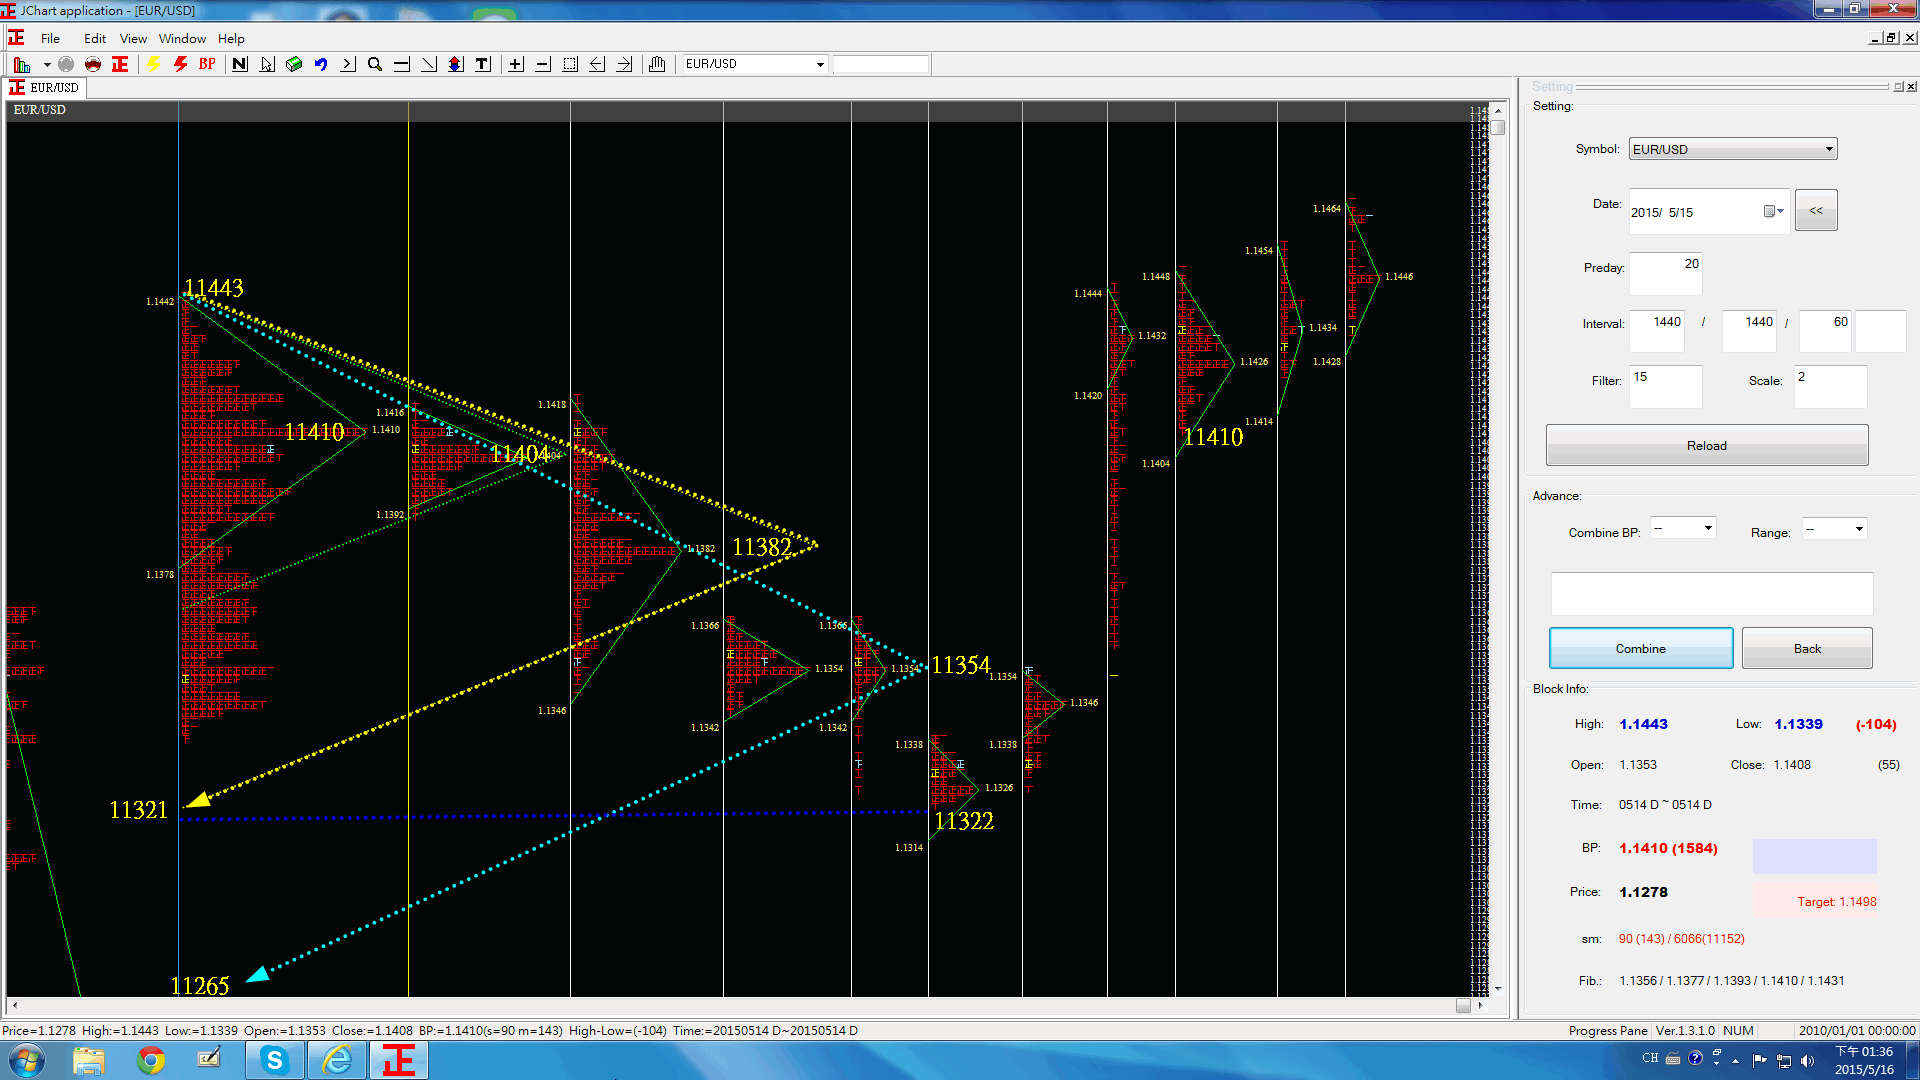
Task: Click the green eraser toolbar icon
Action: [294, 64]
